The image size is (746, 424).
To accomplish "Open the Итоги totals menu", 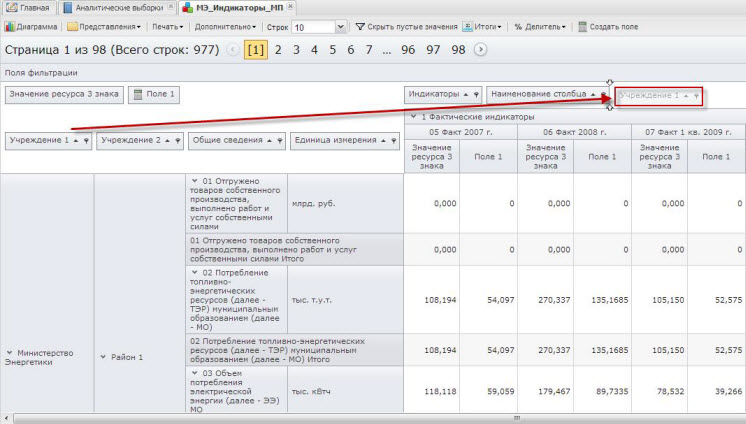I will pos(482,27).
